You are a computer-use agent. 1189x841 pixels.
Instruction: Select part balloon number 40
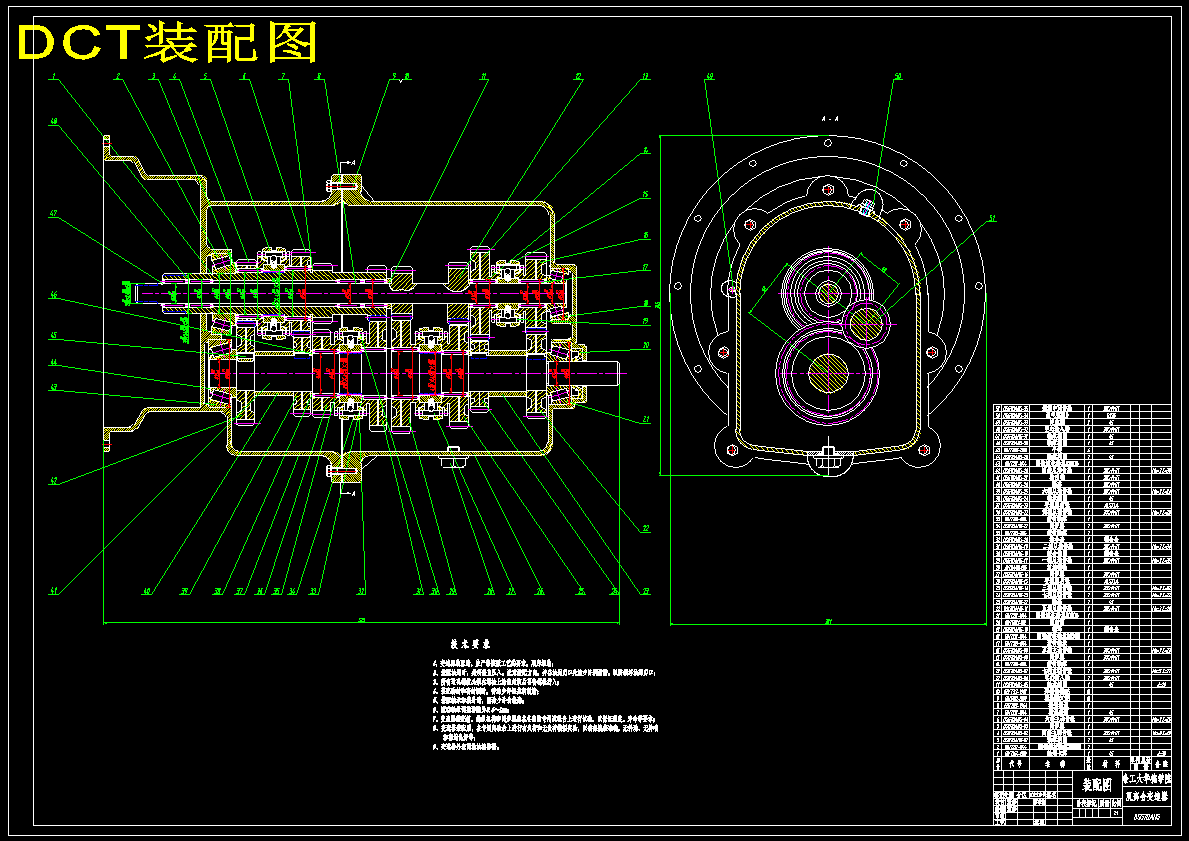coord(147,591)
